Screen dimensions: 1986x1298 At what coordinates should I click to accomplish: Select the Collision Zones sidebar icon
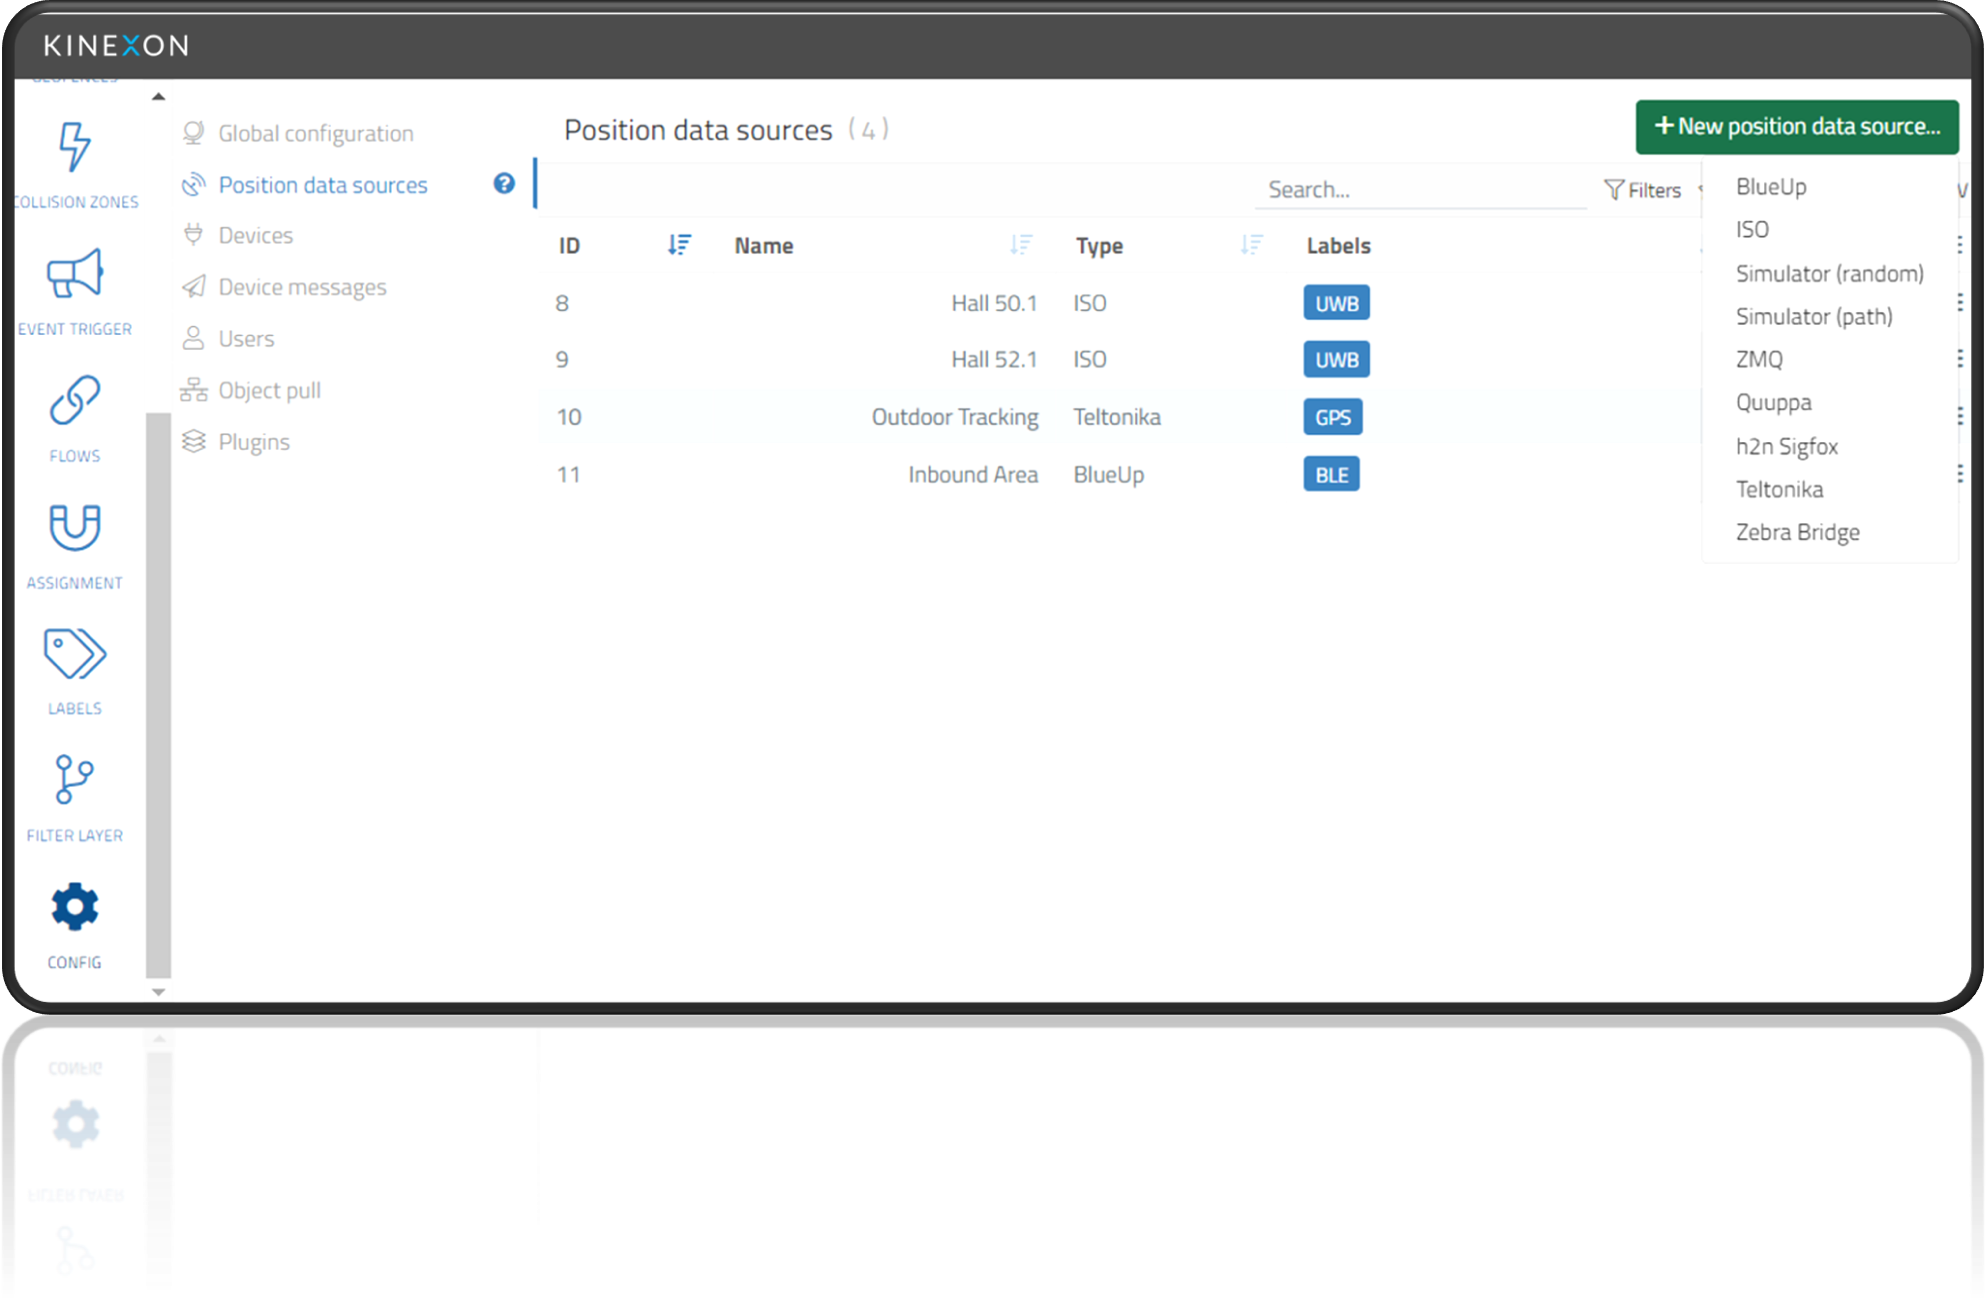(74, 150)
